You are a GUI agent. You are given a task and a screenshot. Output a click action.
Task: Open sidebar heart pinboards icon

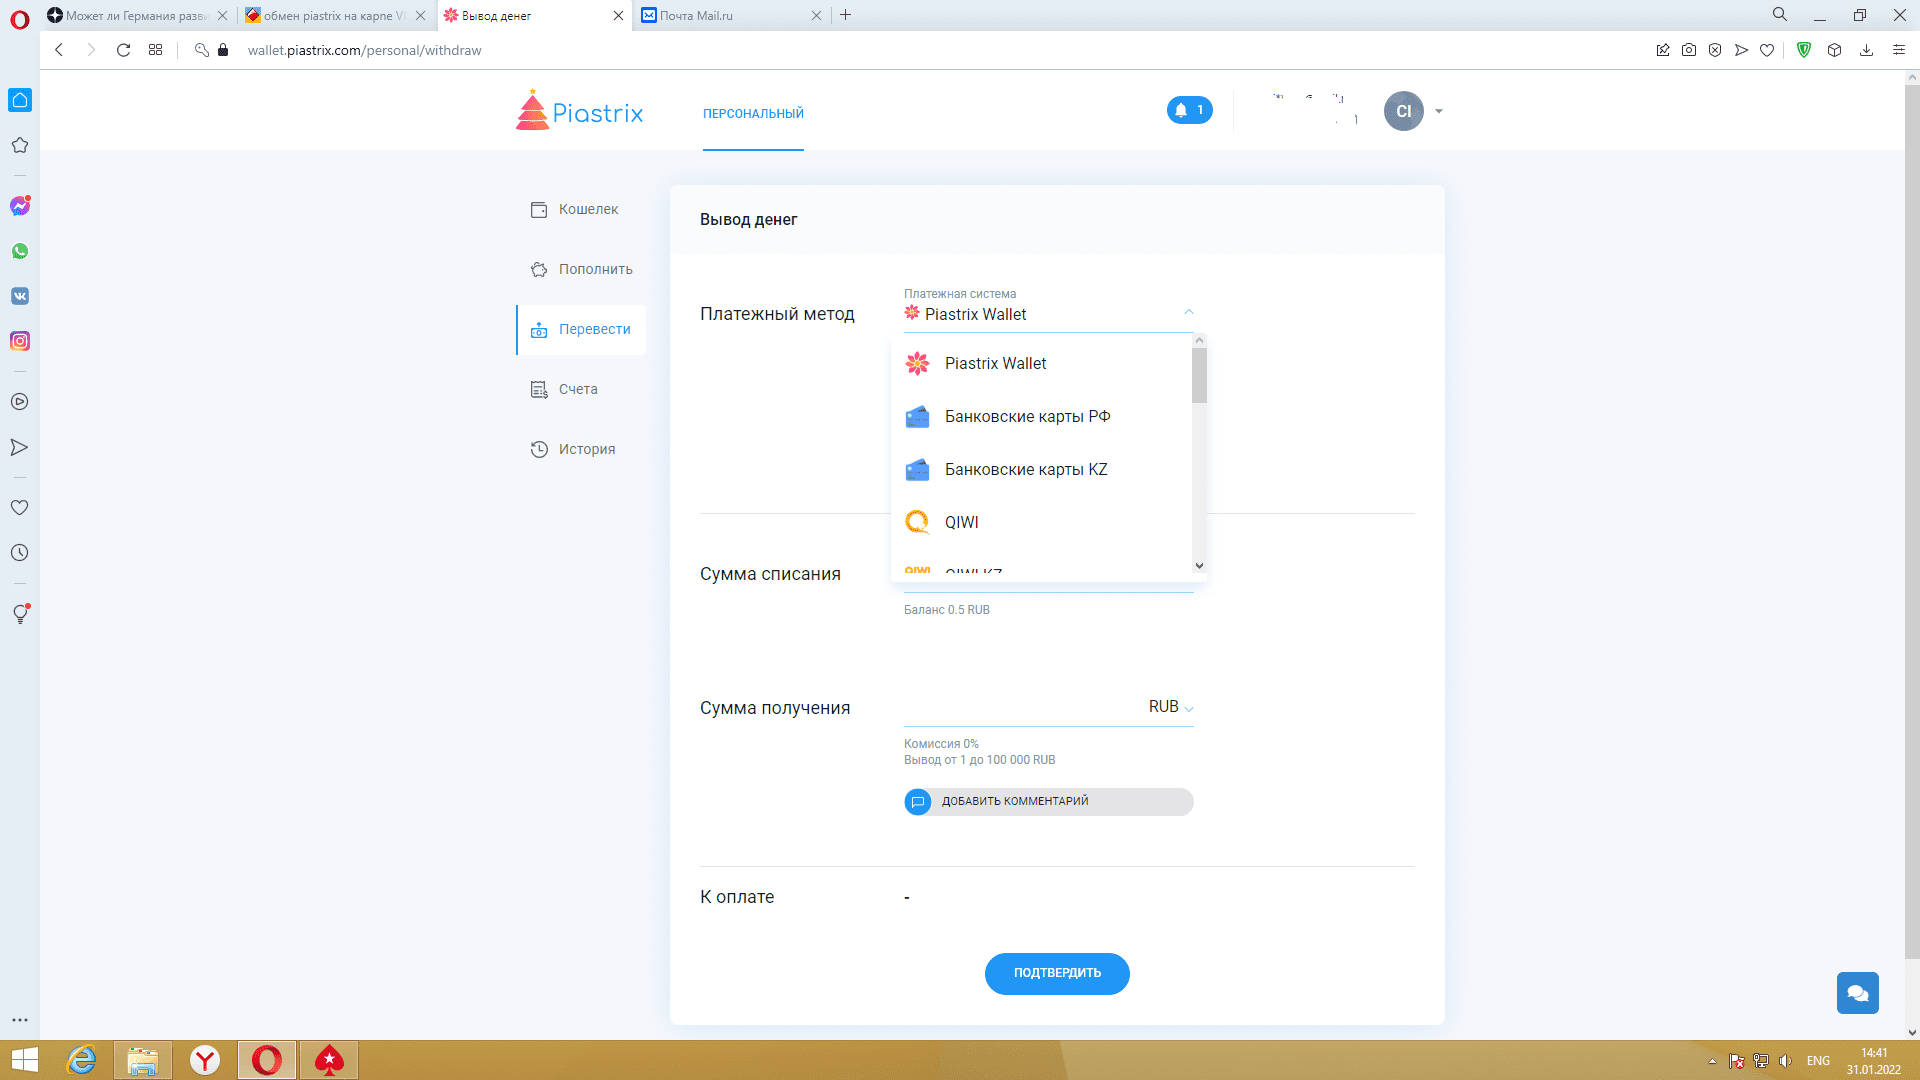pyautogui.click(x=19, y=507)
